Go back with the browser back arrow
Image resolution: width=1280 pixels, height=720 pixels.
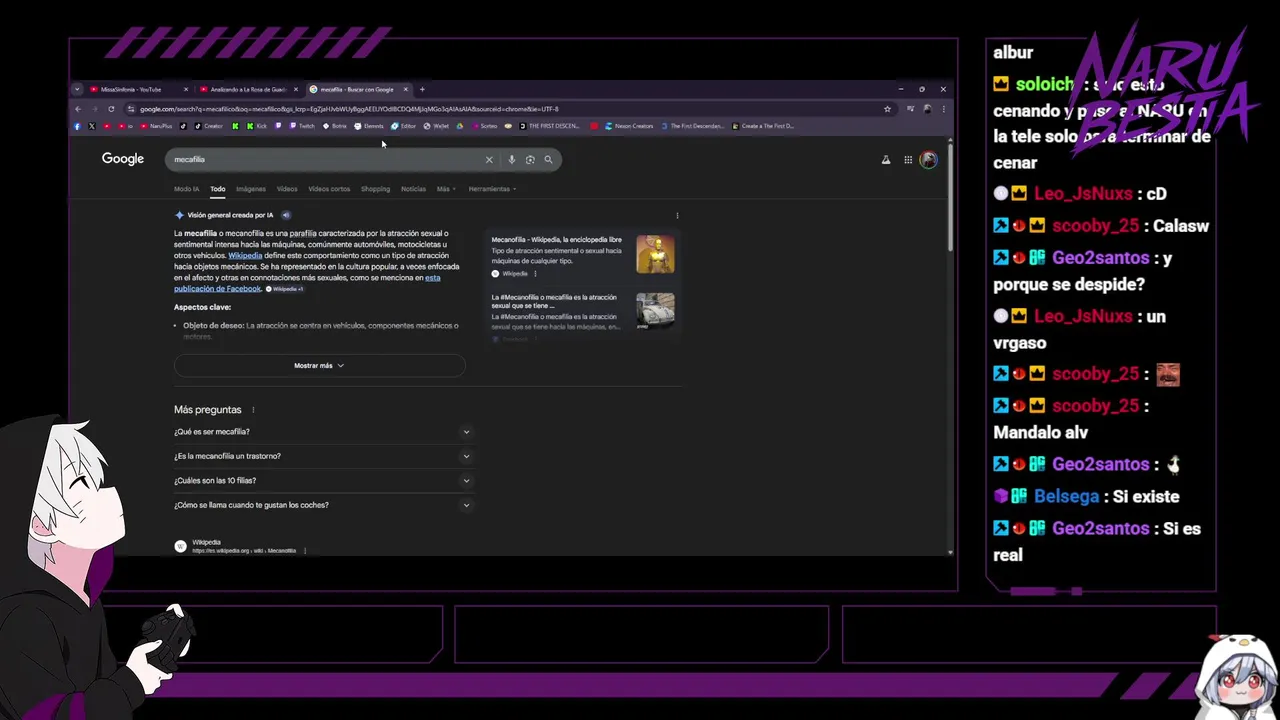point(77,108)
